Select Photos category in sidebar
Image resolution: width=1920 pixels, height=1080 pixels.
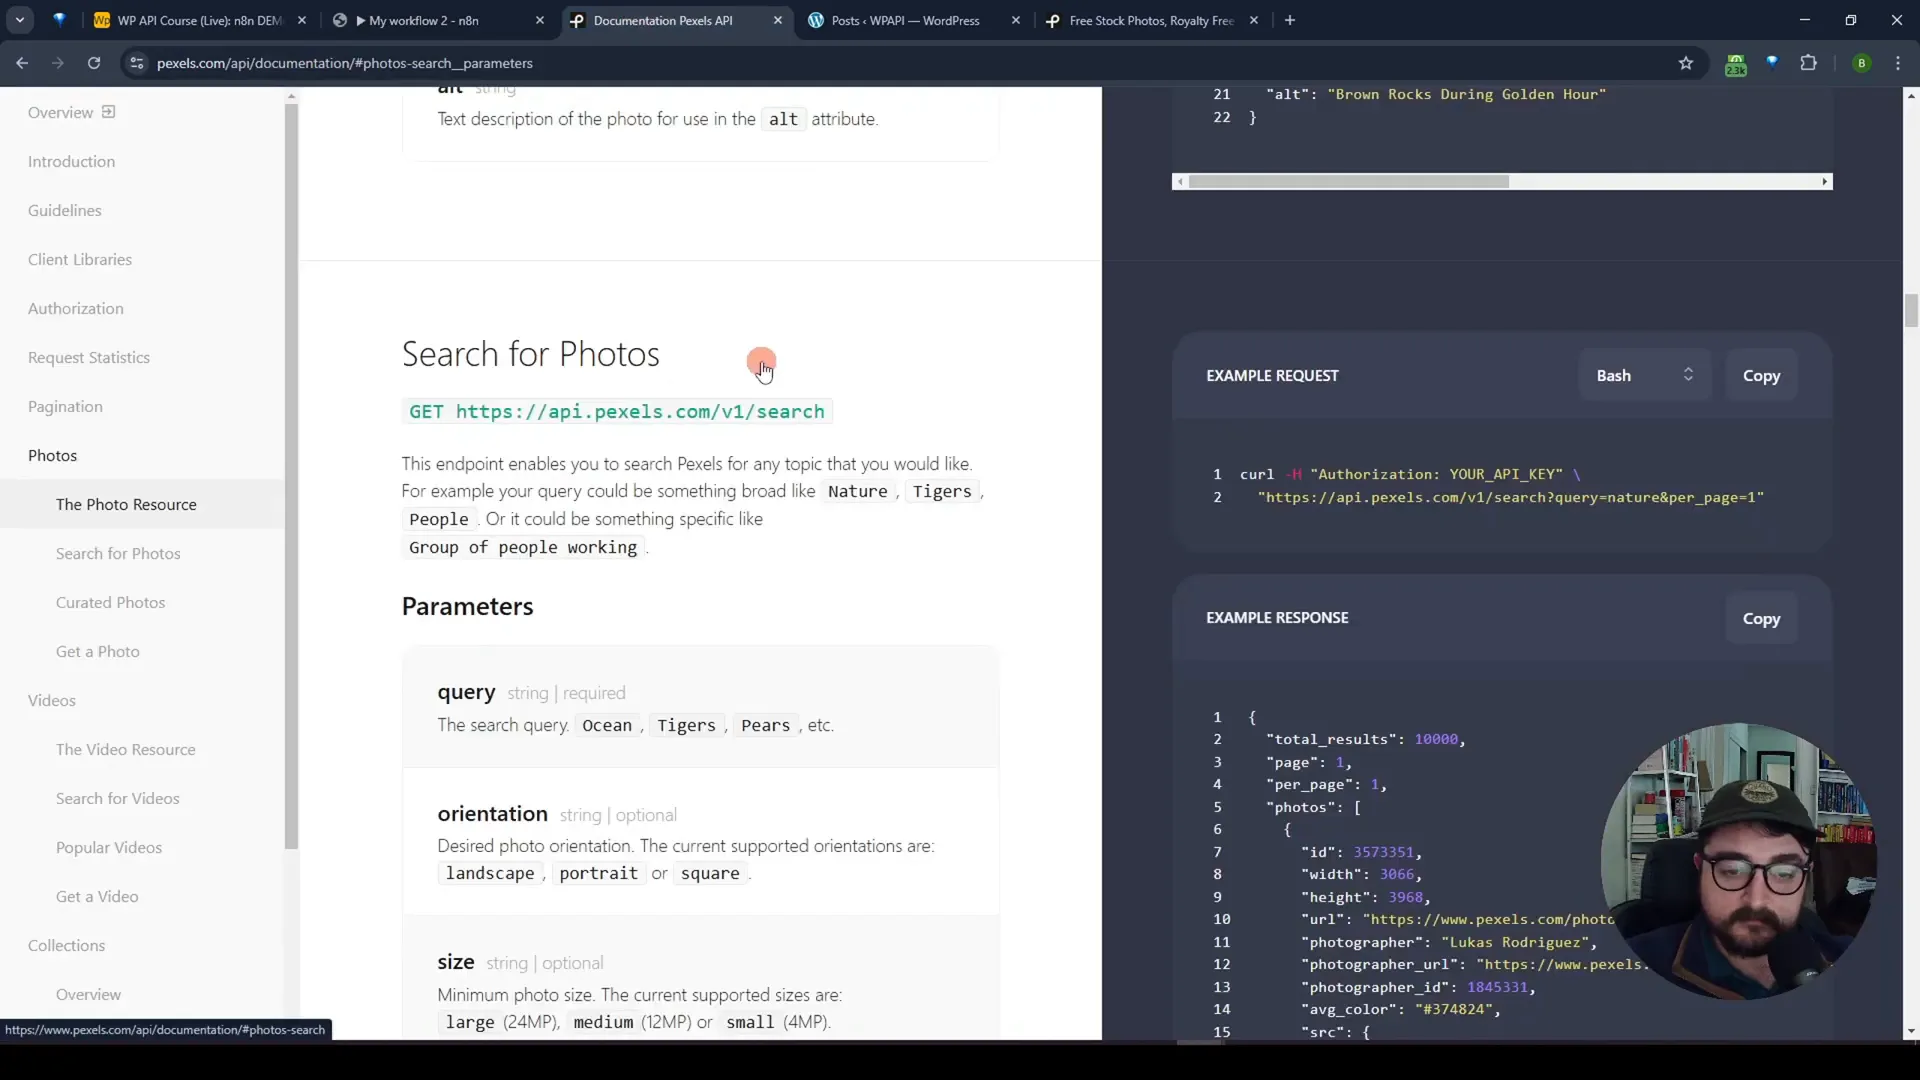point(52,456)
